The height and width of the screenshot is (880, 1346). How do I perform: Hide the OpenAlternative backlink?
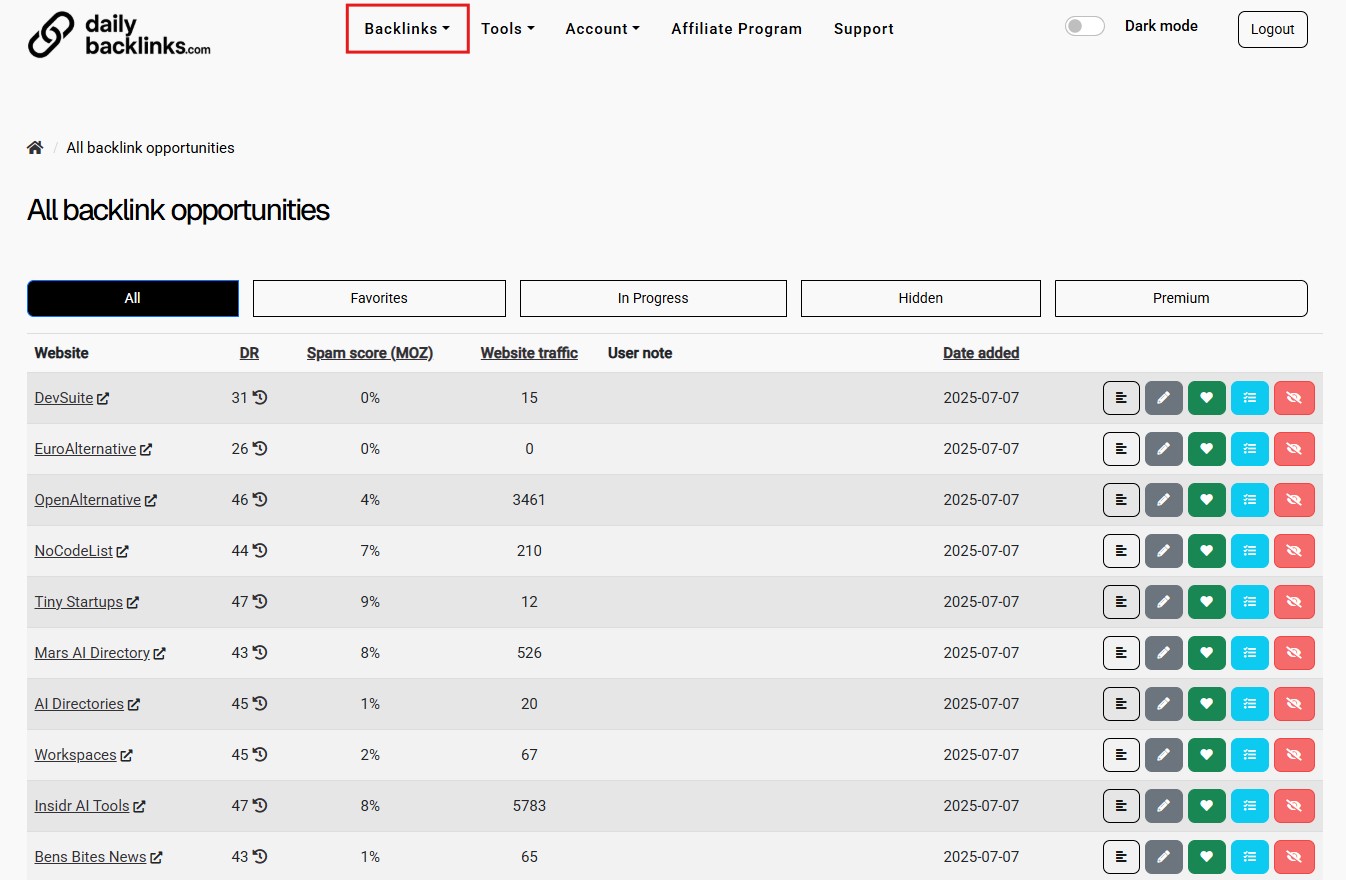point(1294,500)
